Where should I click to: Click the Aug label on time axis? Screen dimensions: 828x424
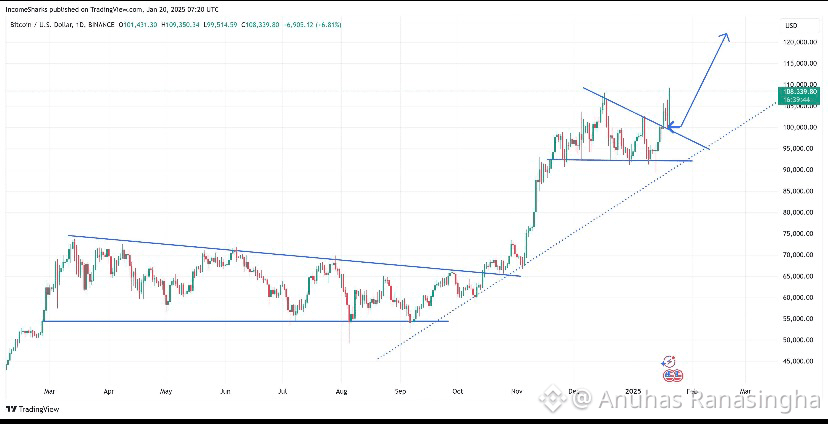pyautogui.click(x=342, y=392)
